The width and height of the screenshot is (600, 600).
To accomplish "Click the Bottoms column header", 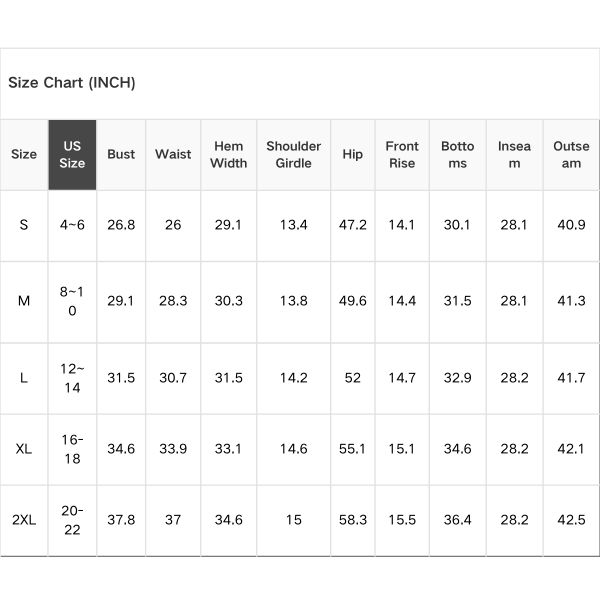I will tap(458, 155).
